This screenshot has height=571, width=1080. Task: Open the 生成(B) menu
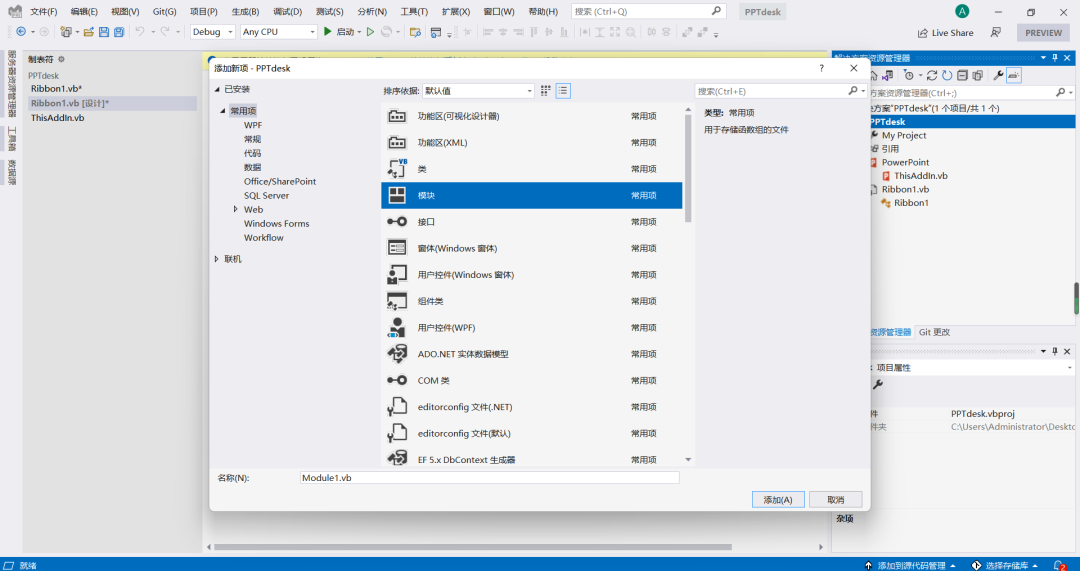coord(245,12)
